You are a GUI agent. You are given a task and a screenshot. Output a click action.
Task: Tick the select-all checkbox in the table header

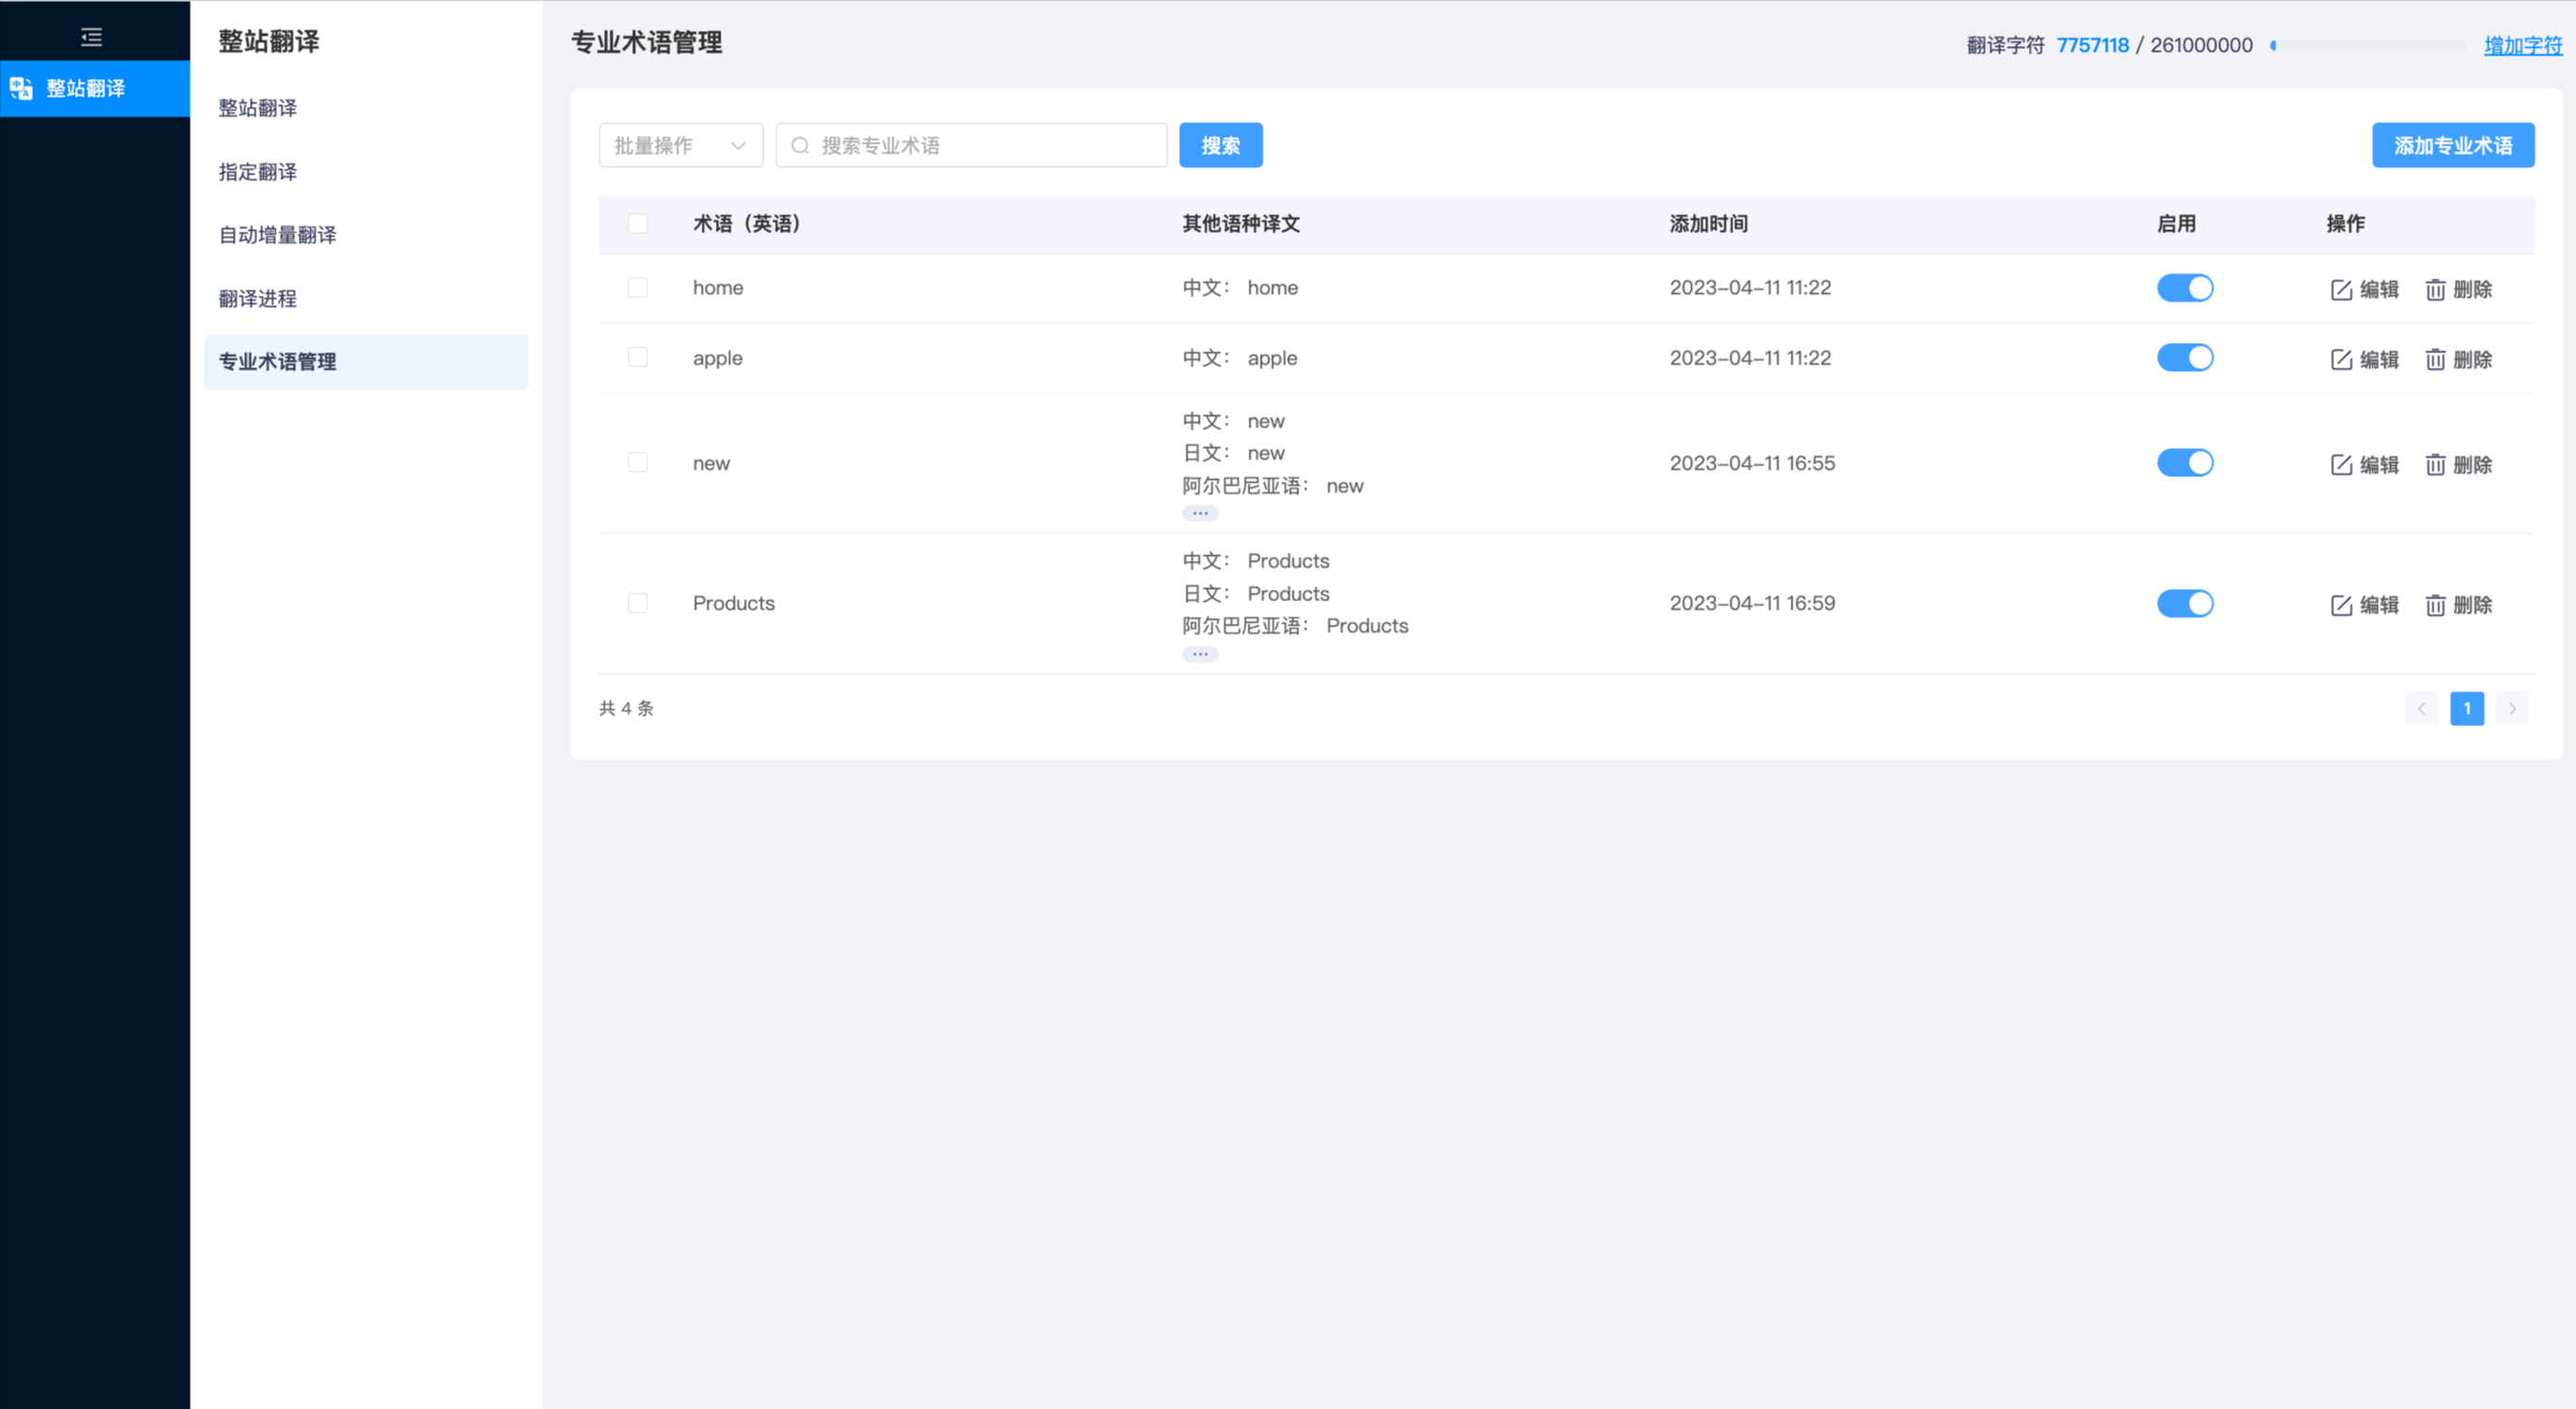pyautogui.click(x=637, y=223)
